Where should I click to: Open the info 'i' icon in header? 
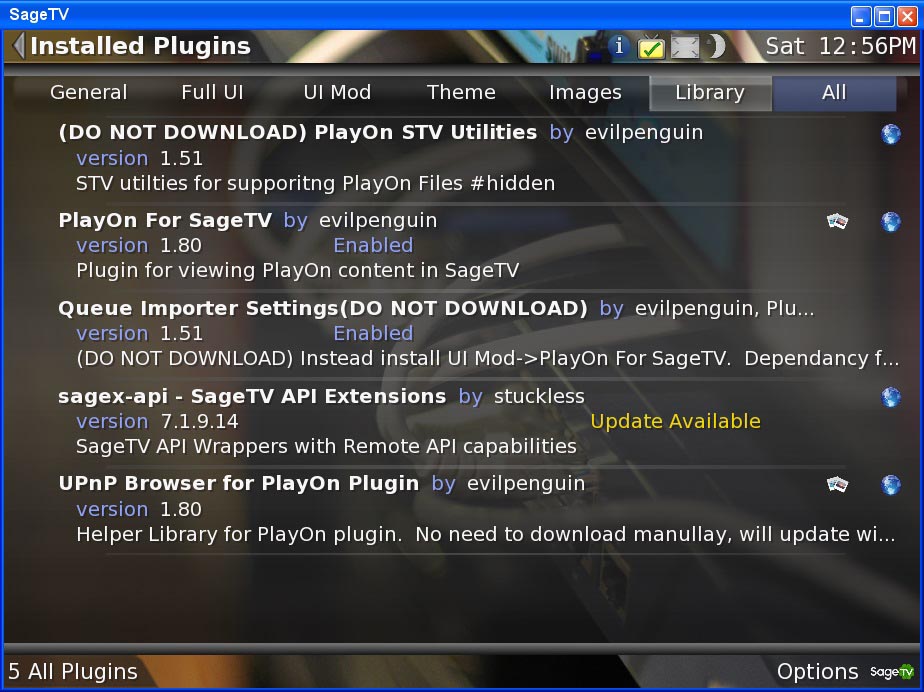pyautogui.click(x=618, y=45)
